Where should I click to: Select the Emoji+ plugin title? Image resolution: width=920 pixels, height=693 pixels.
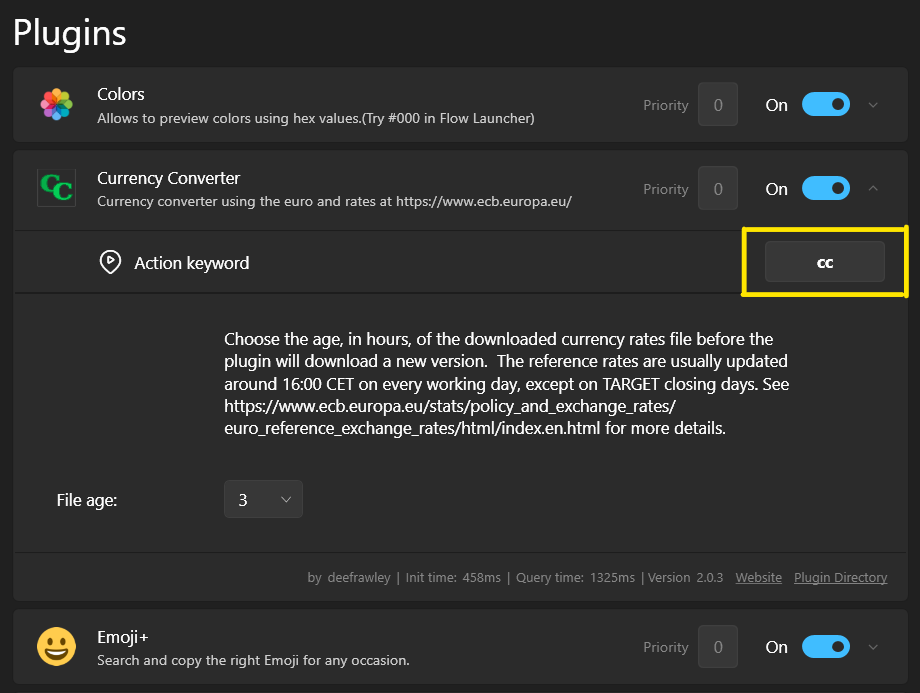coord(123,637)
